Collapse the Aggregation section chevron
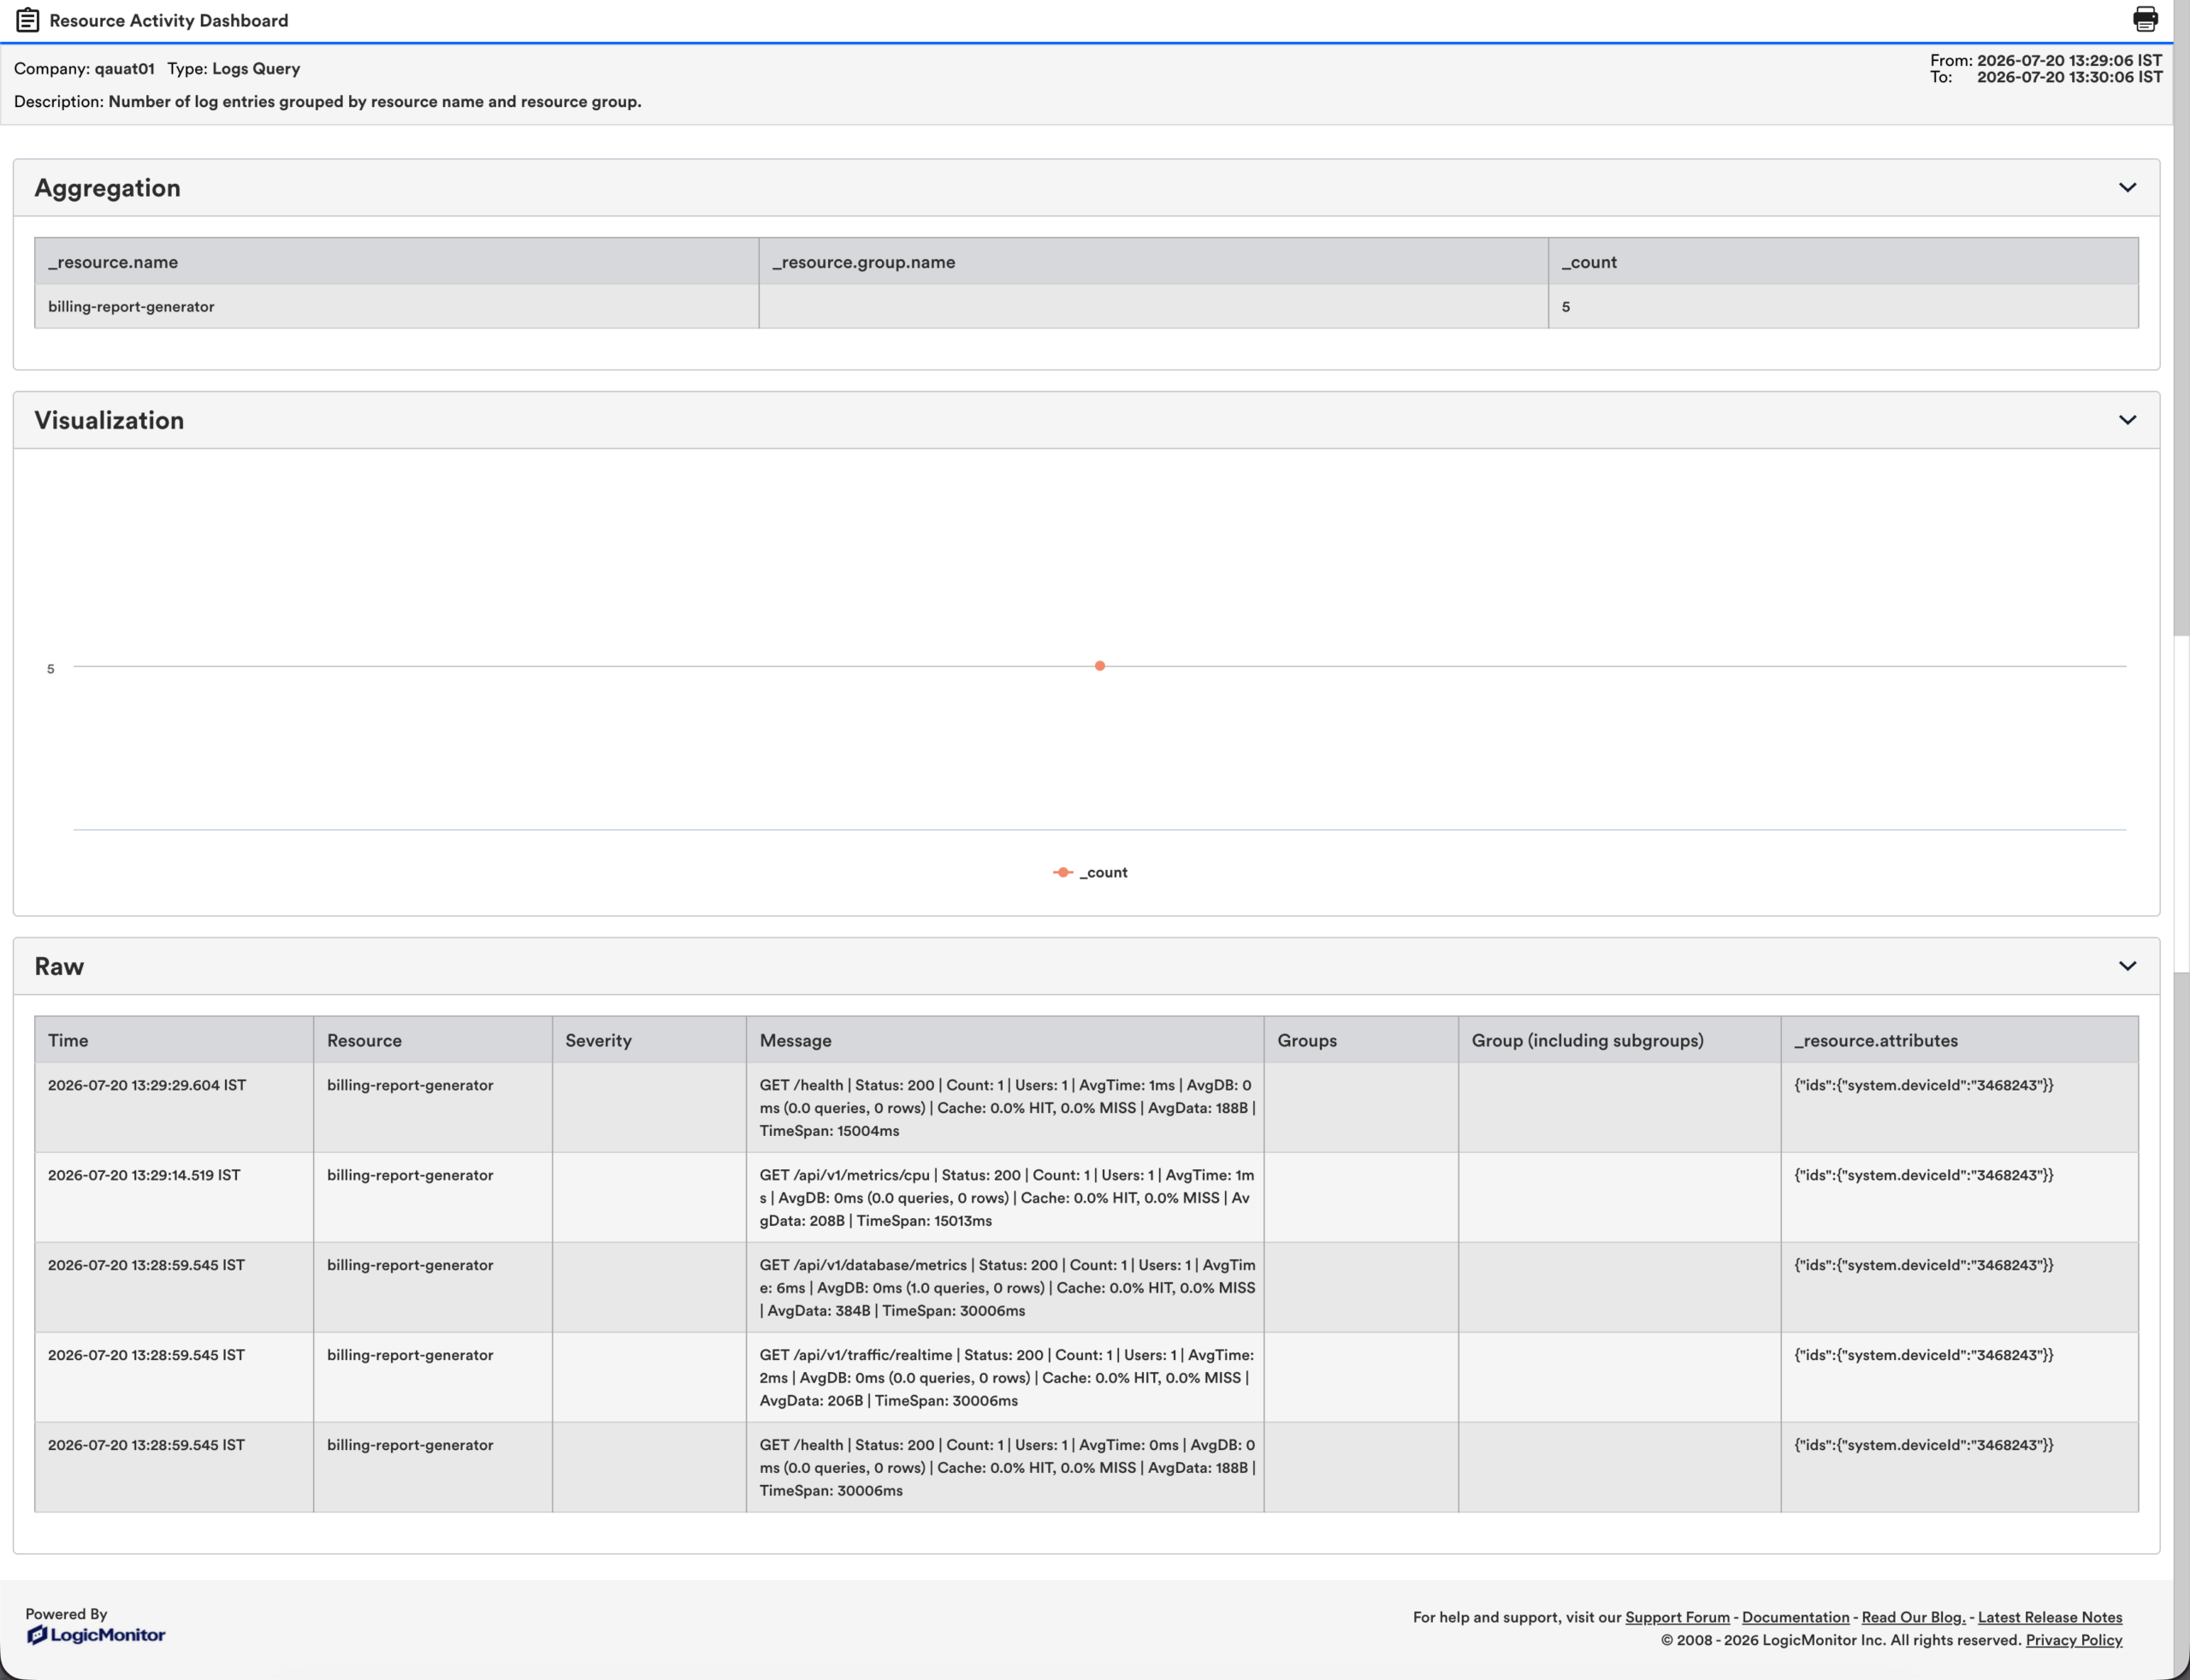2190x1680 pixels. [2127, 187]
